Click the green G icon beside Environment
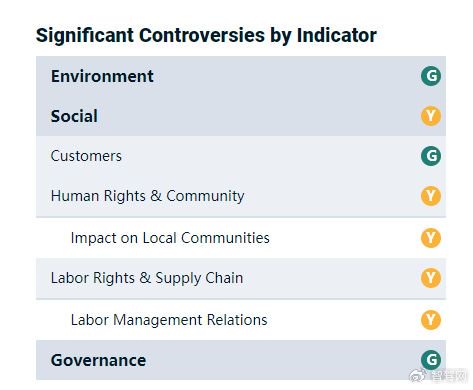This screenshot has height=390, width=473. pos(431,76)
